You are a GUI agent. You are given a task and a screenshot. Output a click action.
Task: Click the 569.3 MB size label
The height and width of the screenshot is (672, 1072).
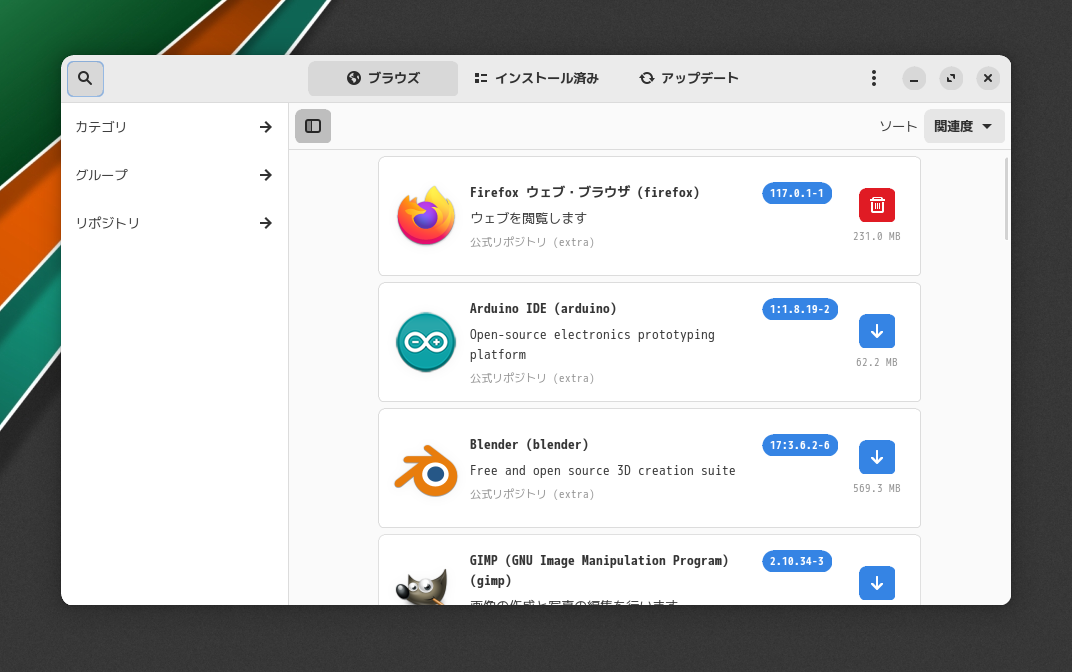point(876,488)
